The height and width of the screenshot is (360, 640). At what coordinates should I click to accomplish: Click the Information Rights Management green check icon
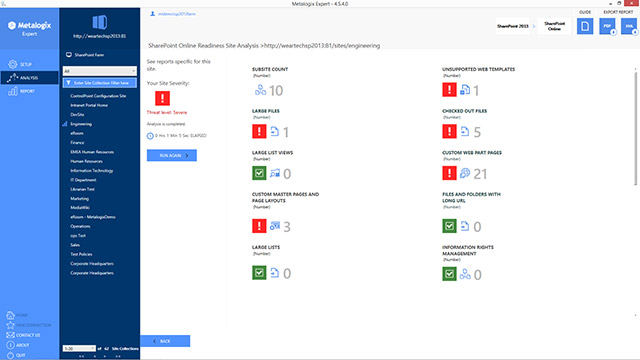(449, 273)
